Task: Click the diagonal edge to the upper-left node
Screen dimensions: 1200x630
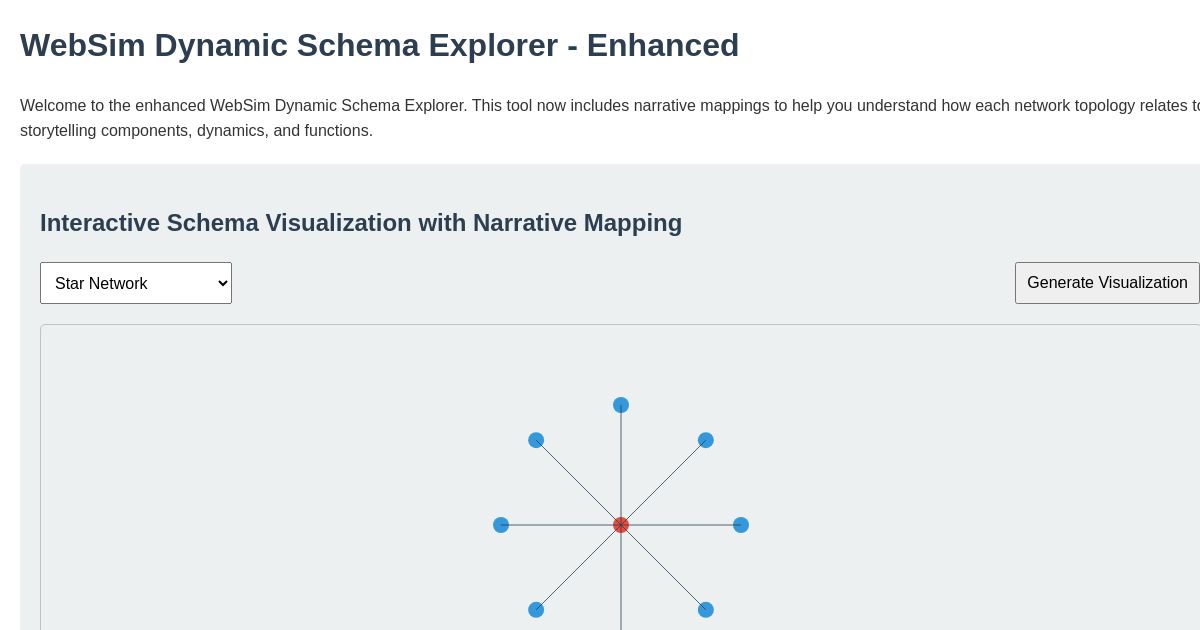Action: click(578, 482)
